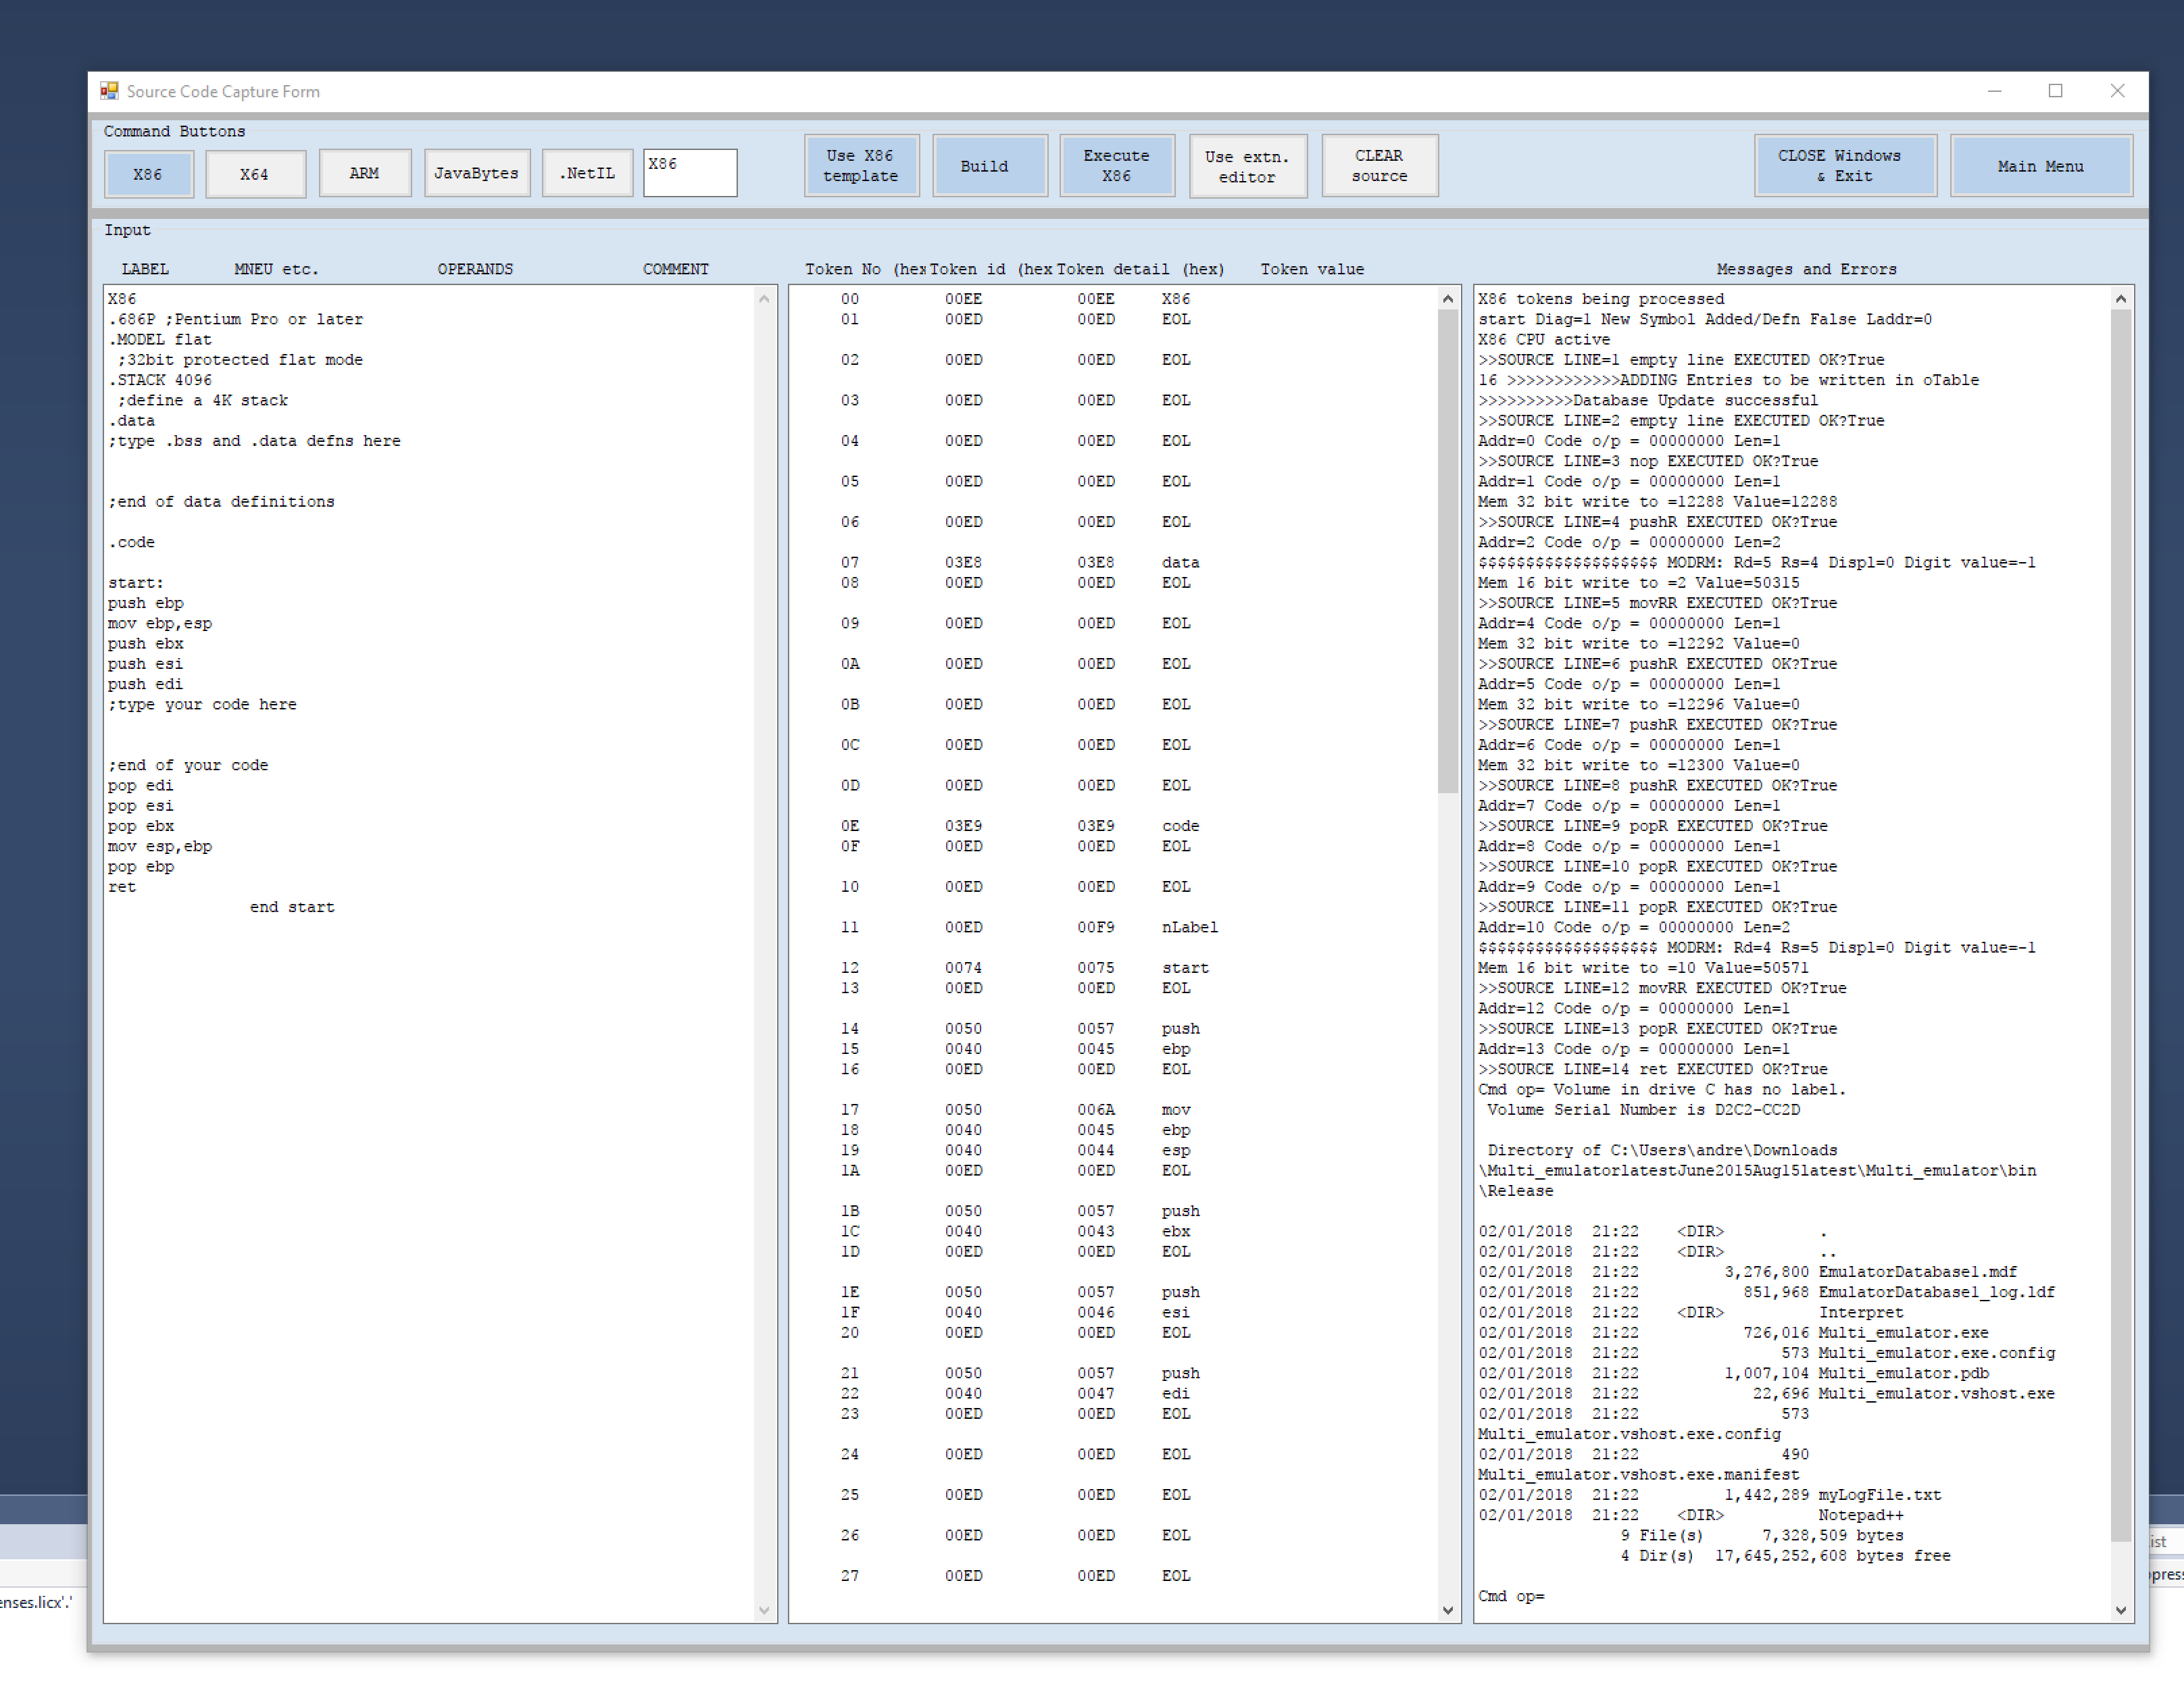The height and width of the screenshot is (1685, 2184).
Task: Click the 'Multi_emulator.pdb' file entry
Action: (1903, 1373)
